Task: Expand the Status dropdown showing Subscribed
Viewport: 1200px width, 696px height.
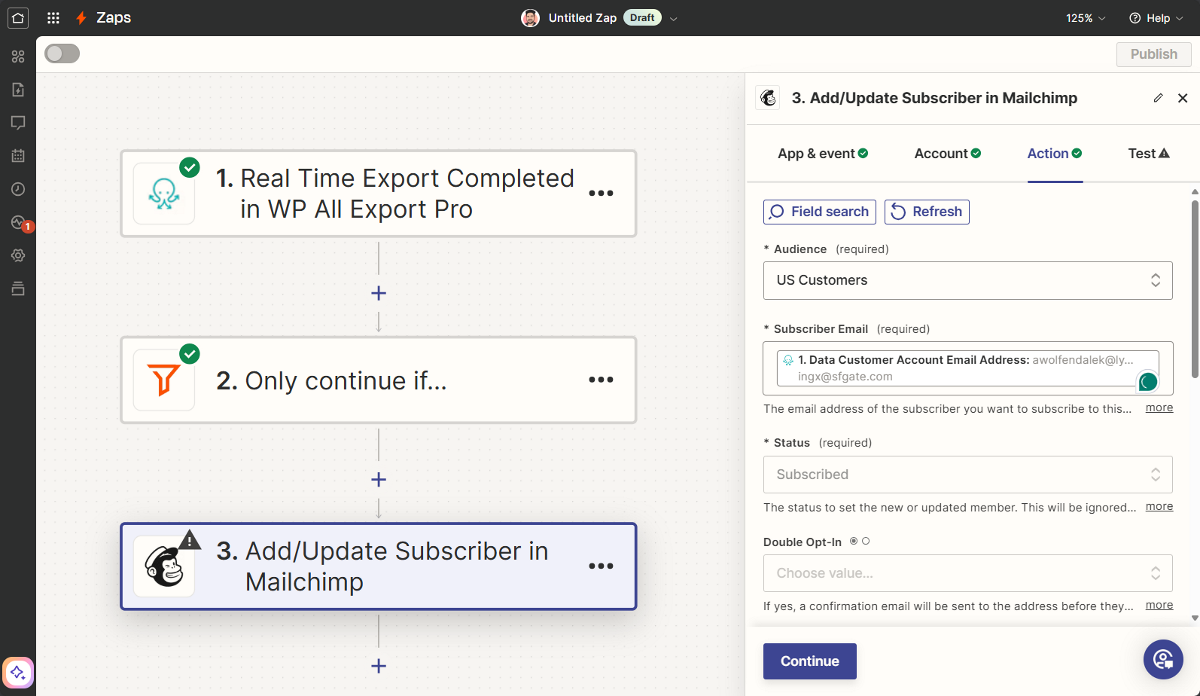Action: pos(967,474)
